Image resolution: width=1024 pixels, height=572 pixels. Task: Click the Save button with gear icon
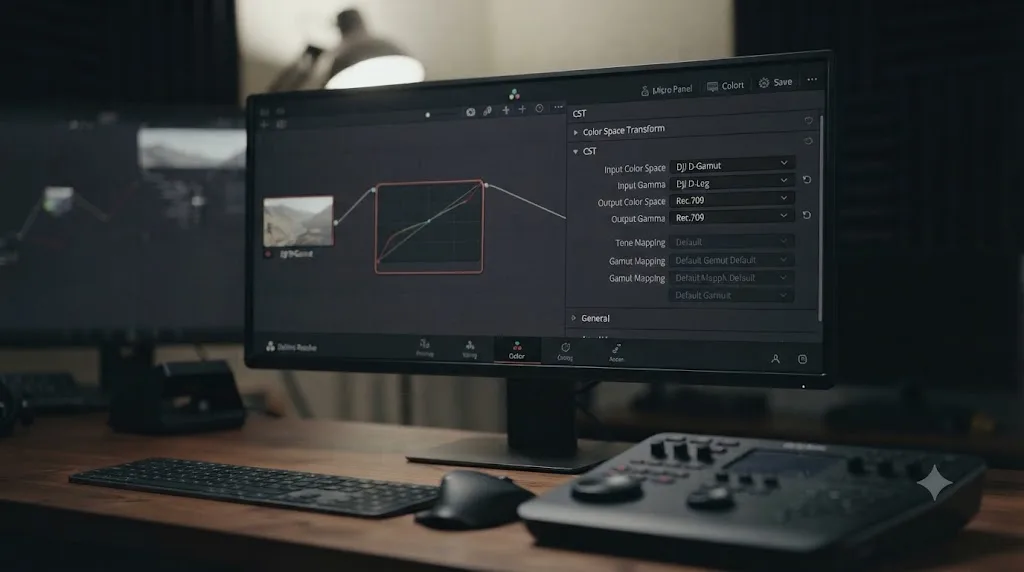[775, 82]
